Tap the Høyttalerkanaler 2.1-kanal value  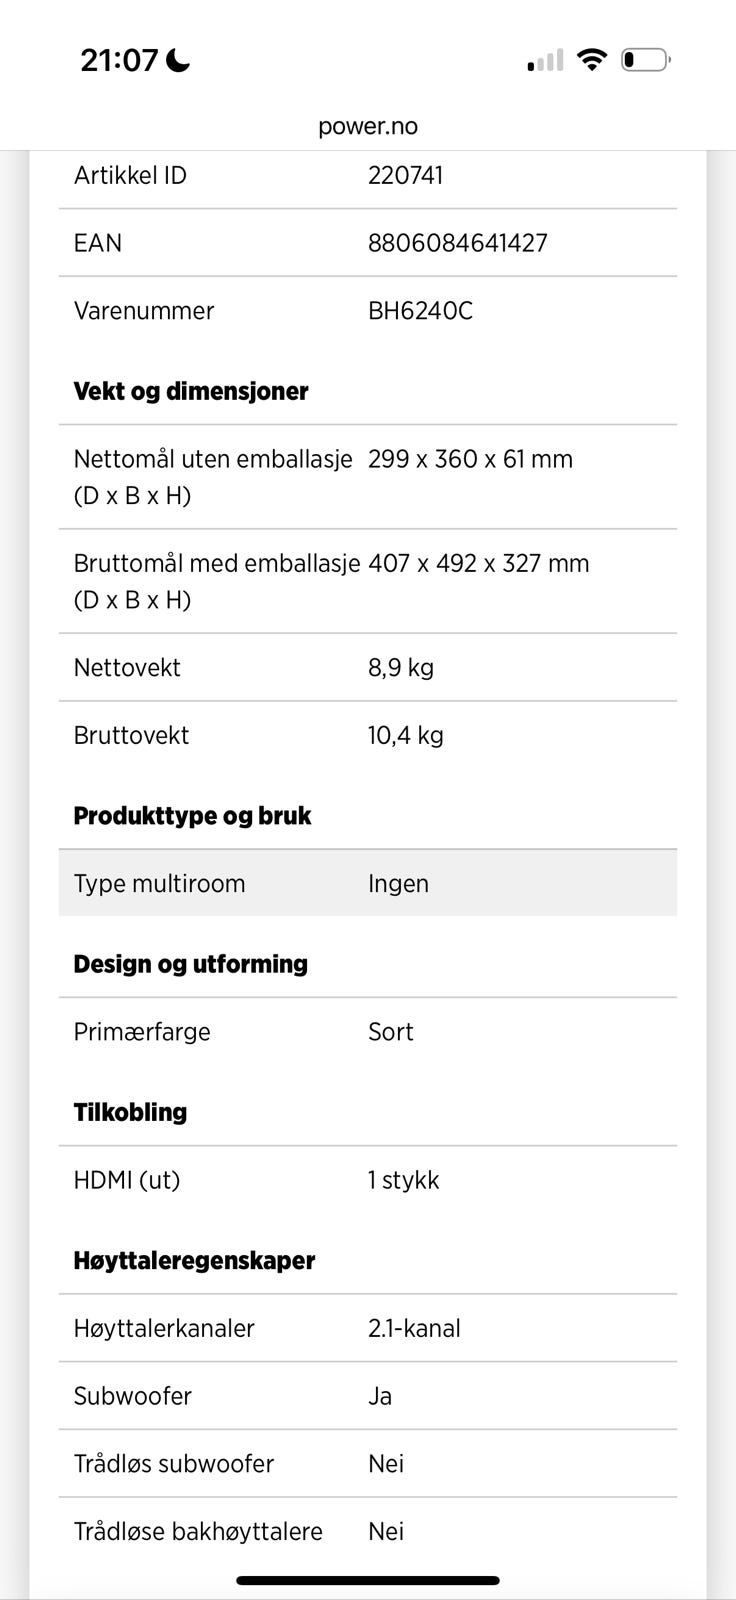[x=414, y=1329]
